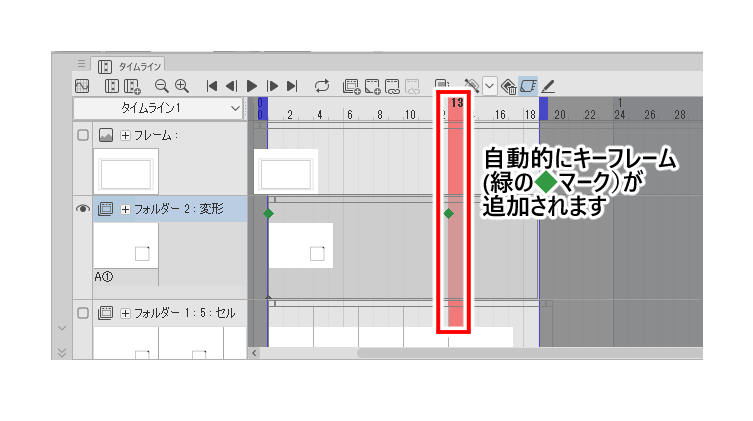
Task: Expand the フレーム layer with plus icon
Action: pos(125,135)
